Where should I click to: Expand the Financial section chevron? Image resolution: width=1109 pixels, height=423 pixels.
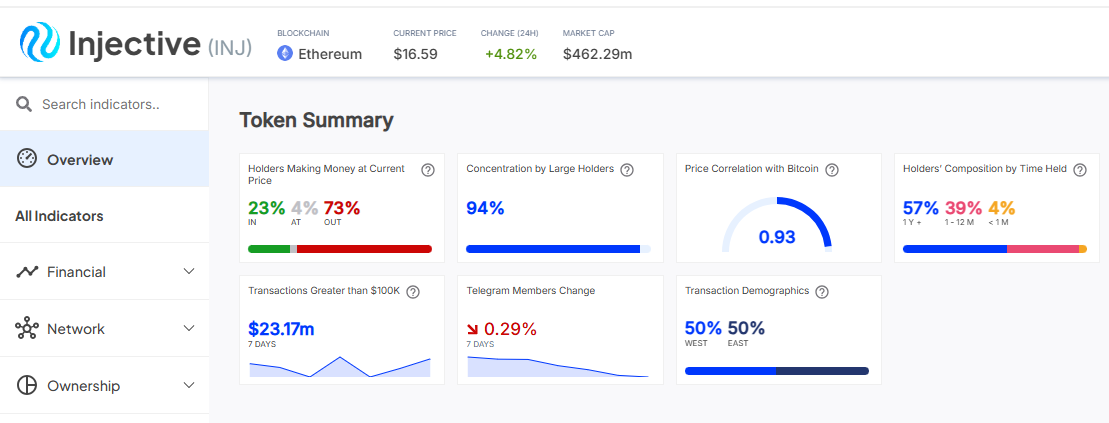click(189, 272)
